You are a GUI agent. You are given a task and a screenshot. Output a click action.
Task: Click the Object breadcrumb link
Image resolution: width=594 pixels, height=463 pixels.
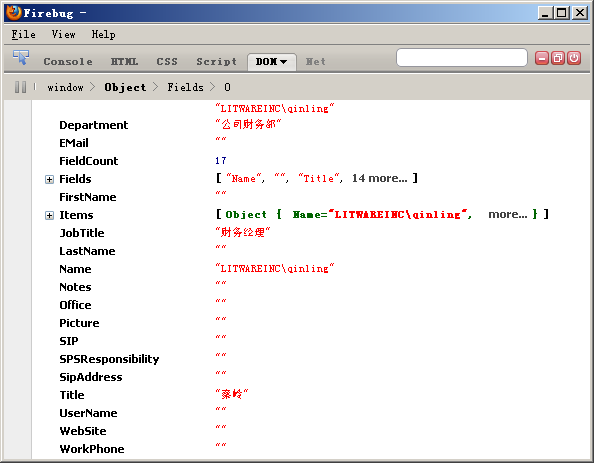(125, 88)
